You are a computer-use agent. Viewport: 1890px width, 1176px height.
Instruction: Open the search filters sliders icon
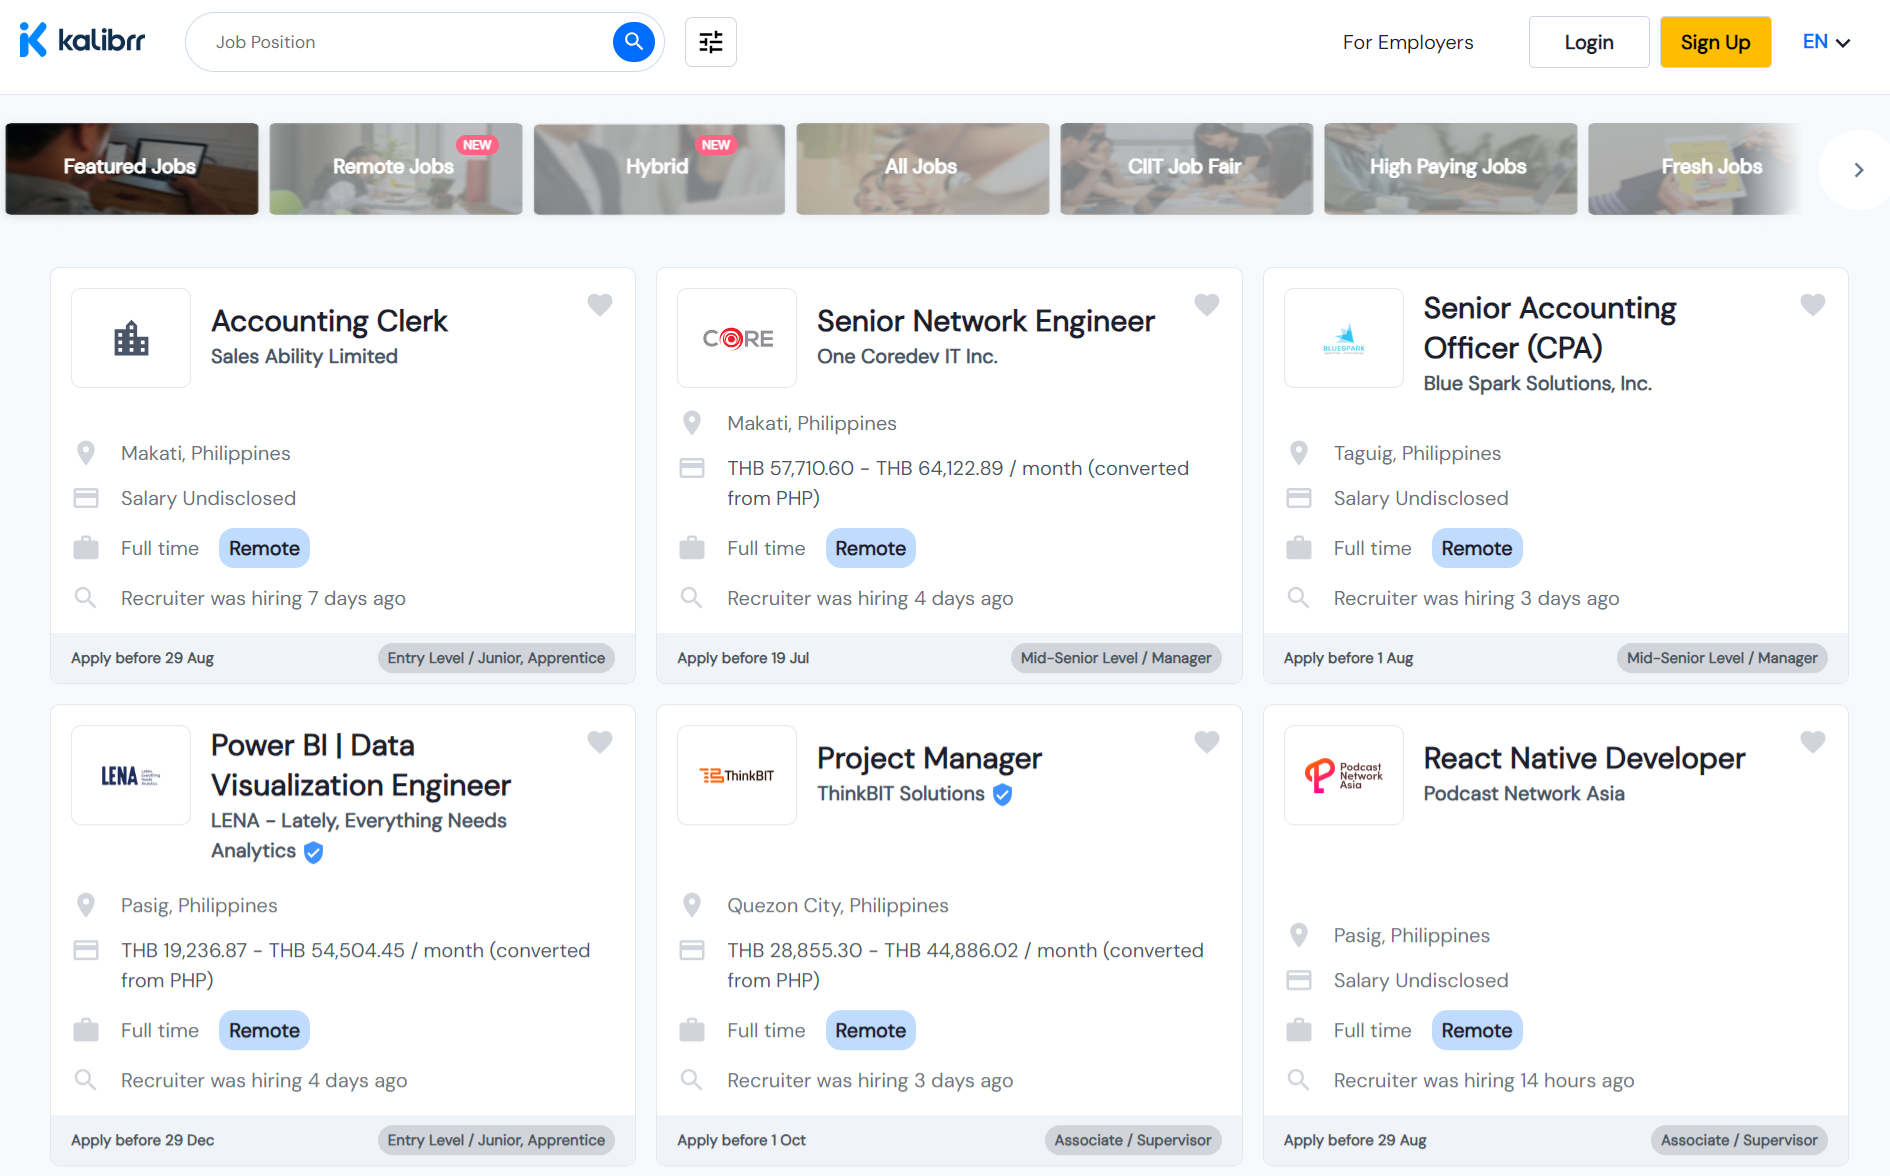coord(710,42)
